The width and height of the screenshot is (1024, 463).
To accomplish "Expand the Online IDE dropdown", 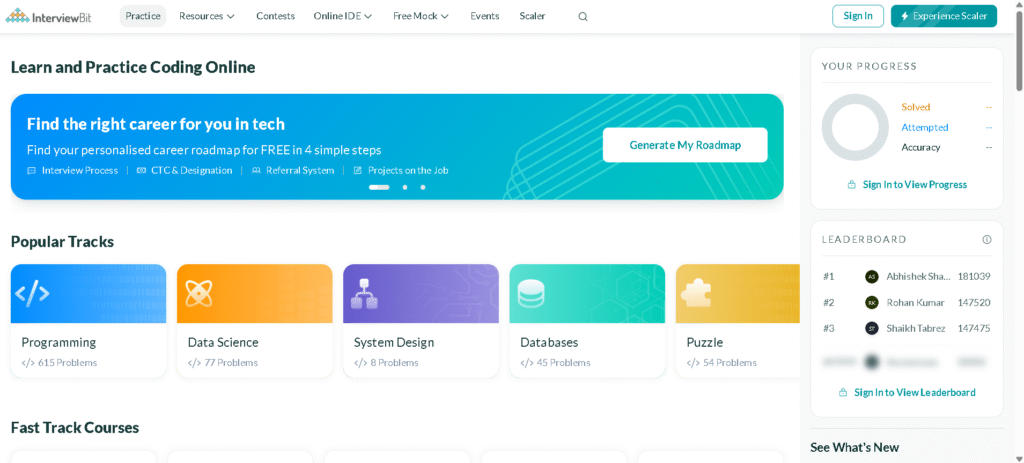I will point(342,16).
